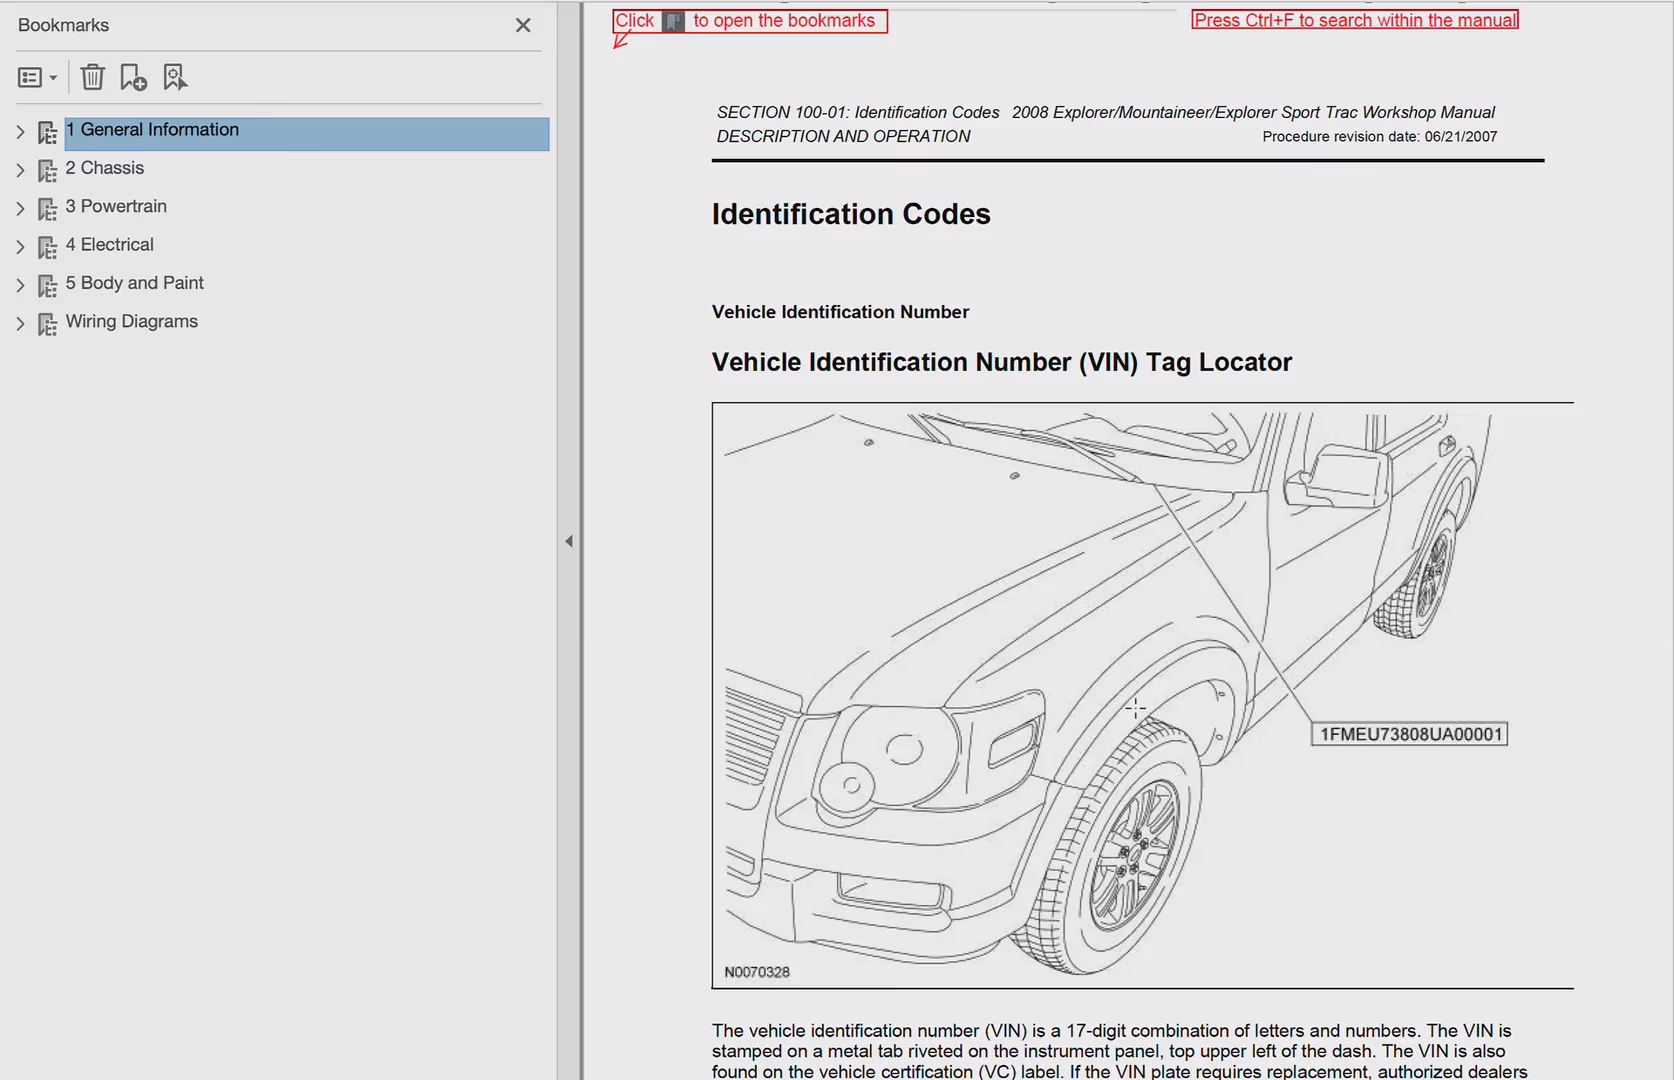Expand the 5 Body and Paint bookmark

20,285
